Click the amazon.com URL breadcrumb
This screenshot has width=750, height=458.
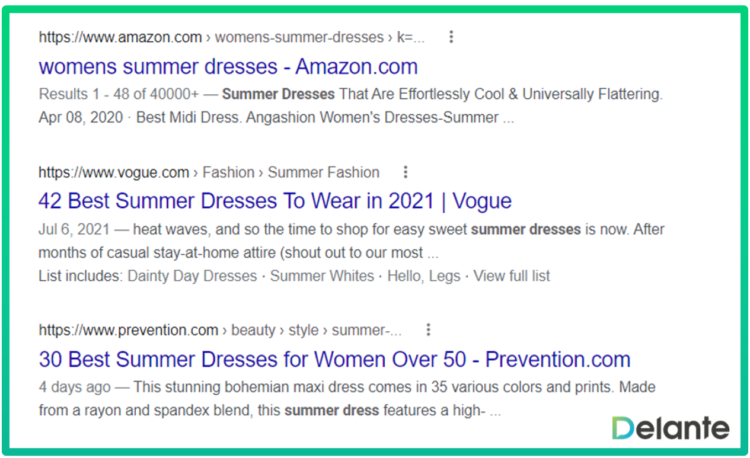click(232, 37)
